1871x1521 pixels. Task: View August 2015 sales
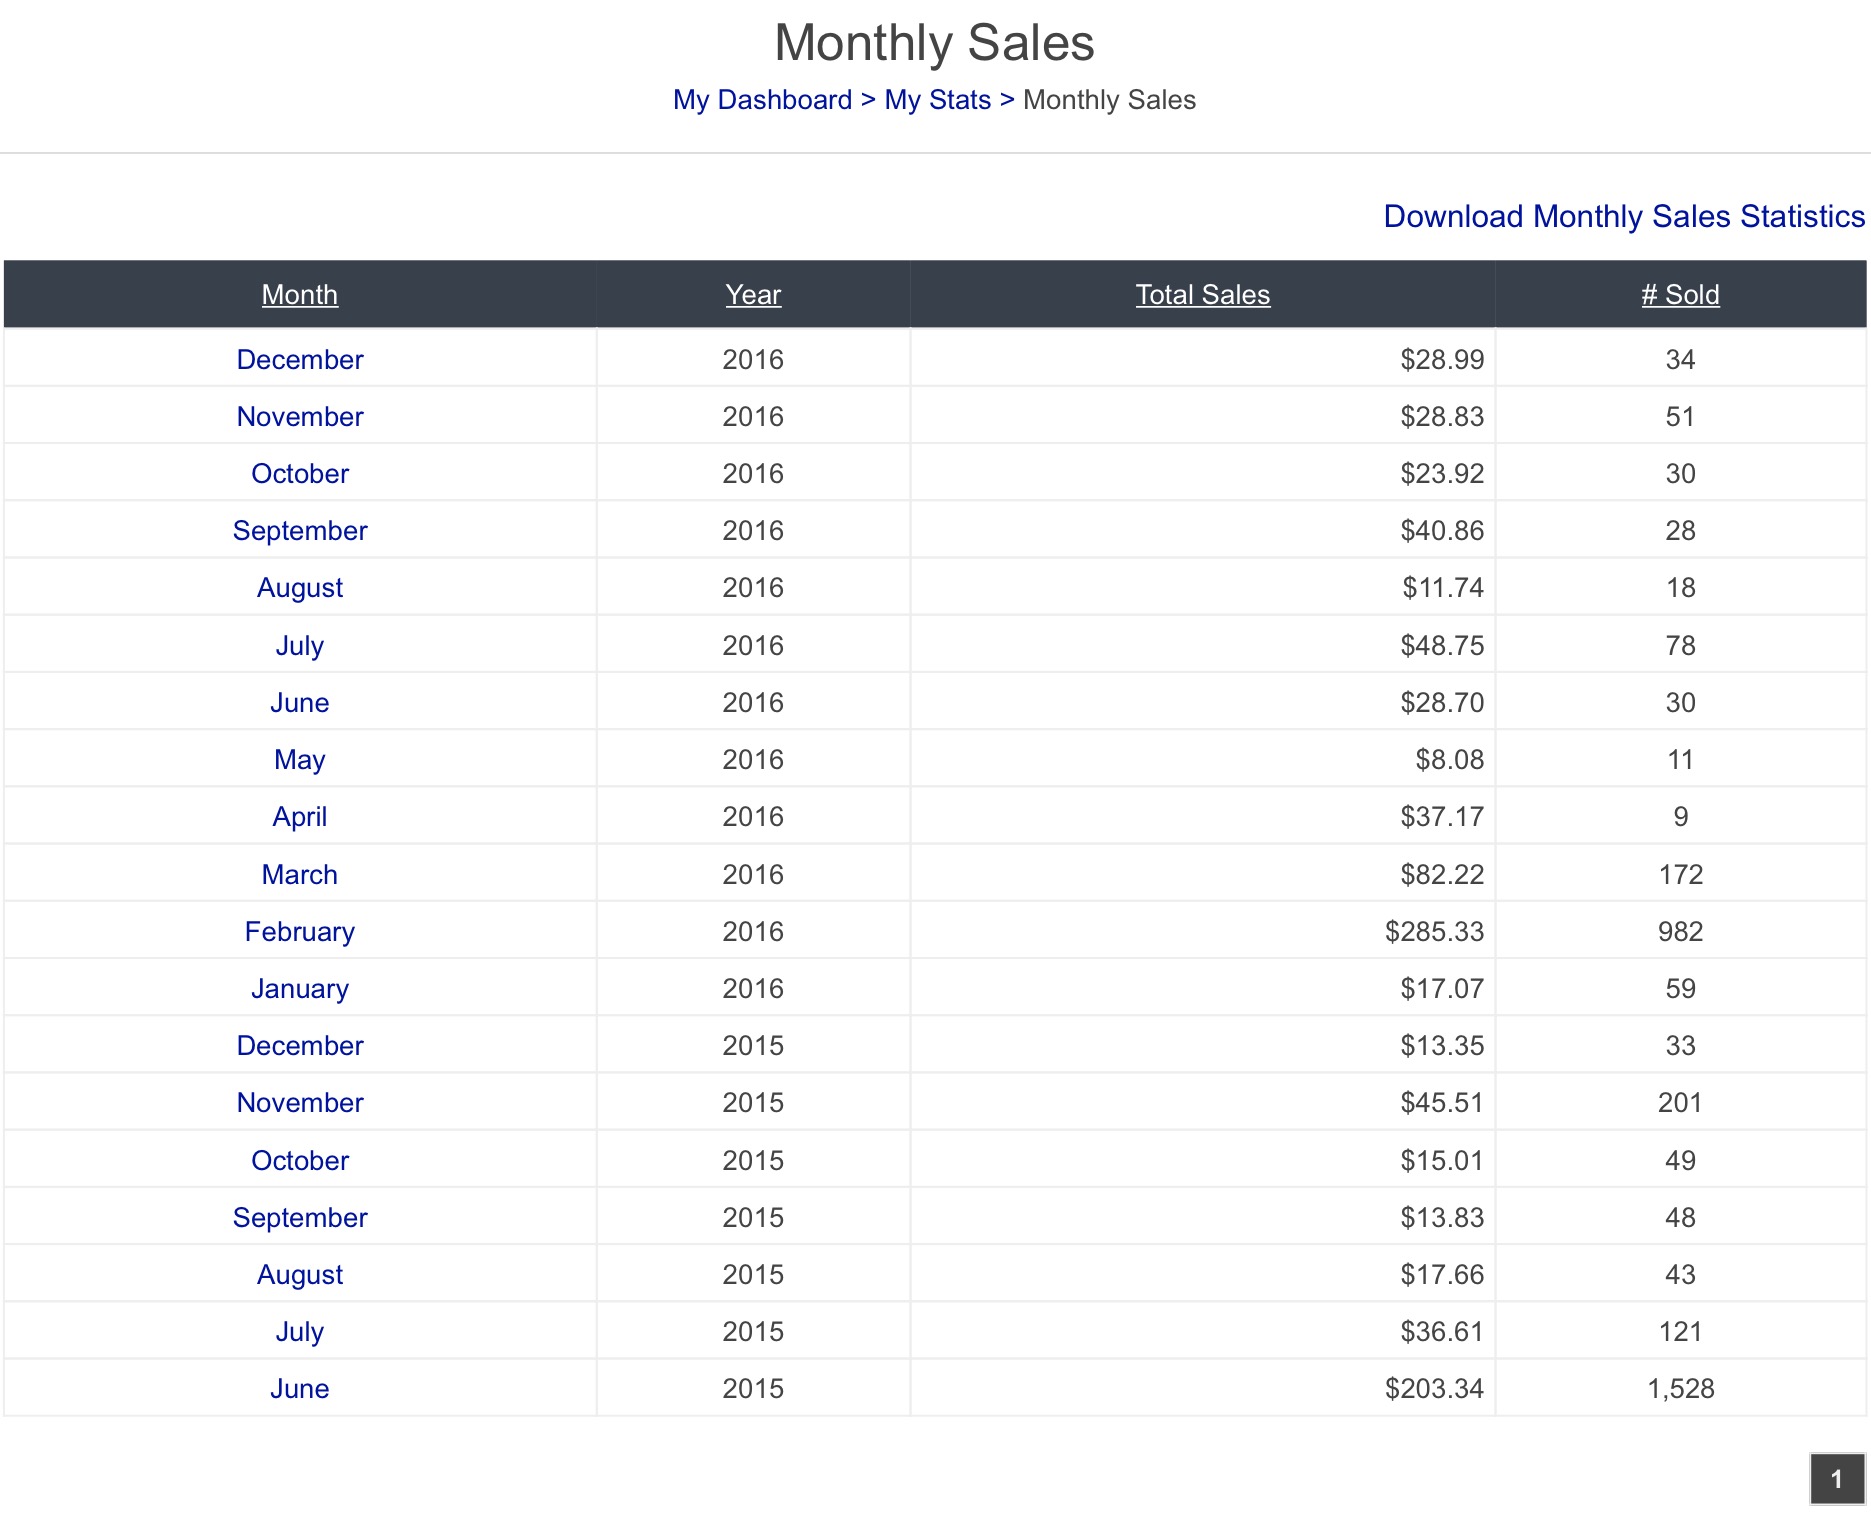point(300,1275)
